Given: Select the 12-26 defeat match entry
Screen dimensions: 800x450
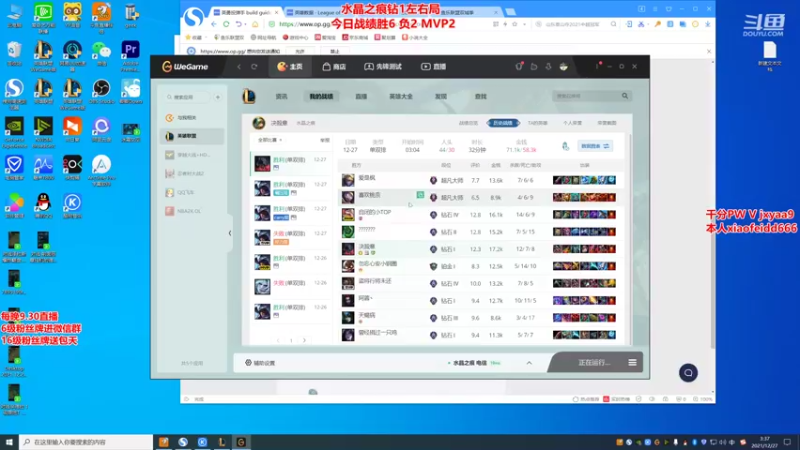Looking at the screenshot, I should coord(291,286).
